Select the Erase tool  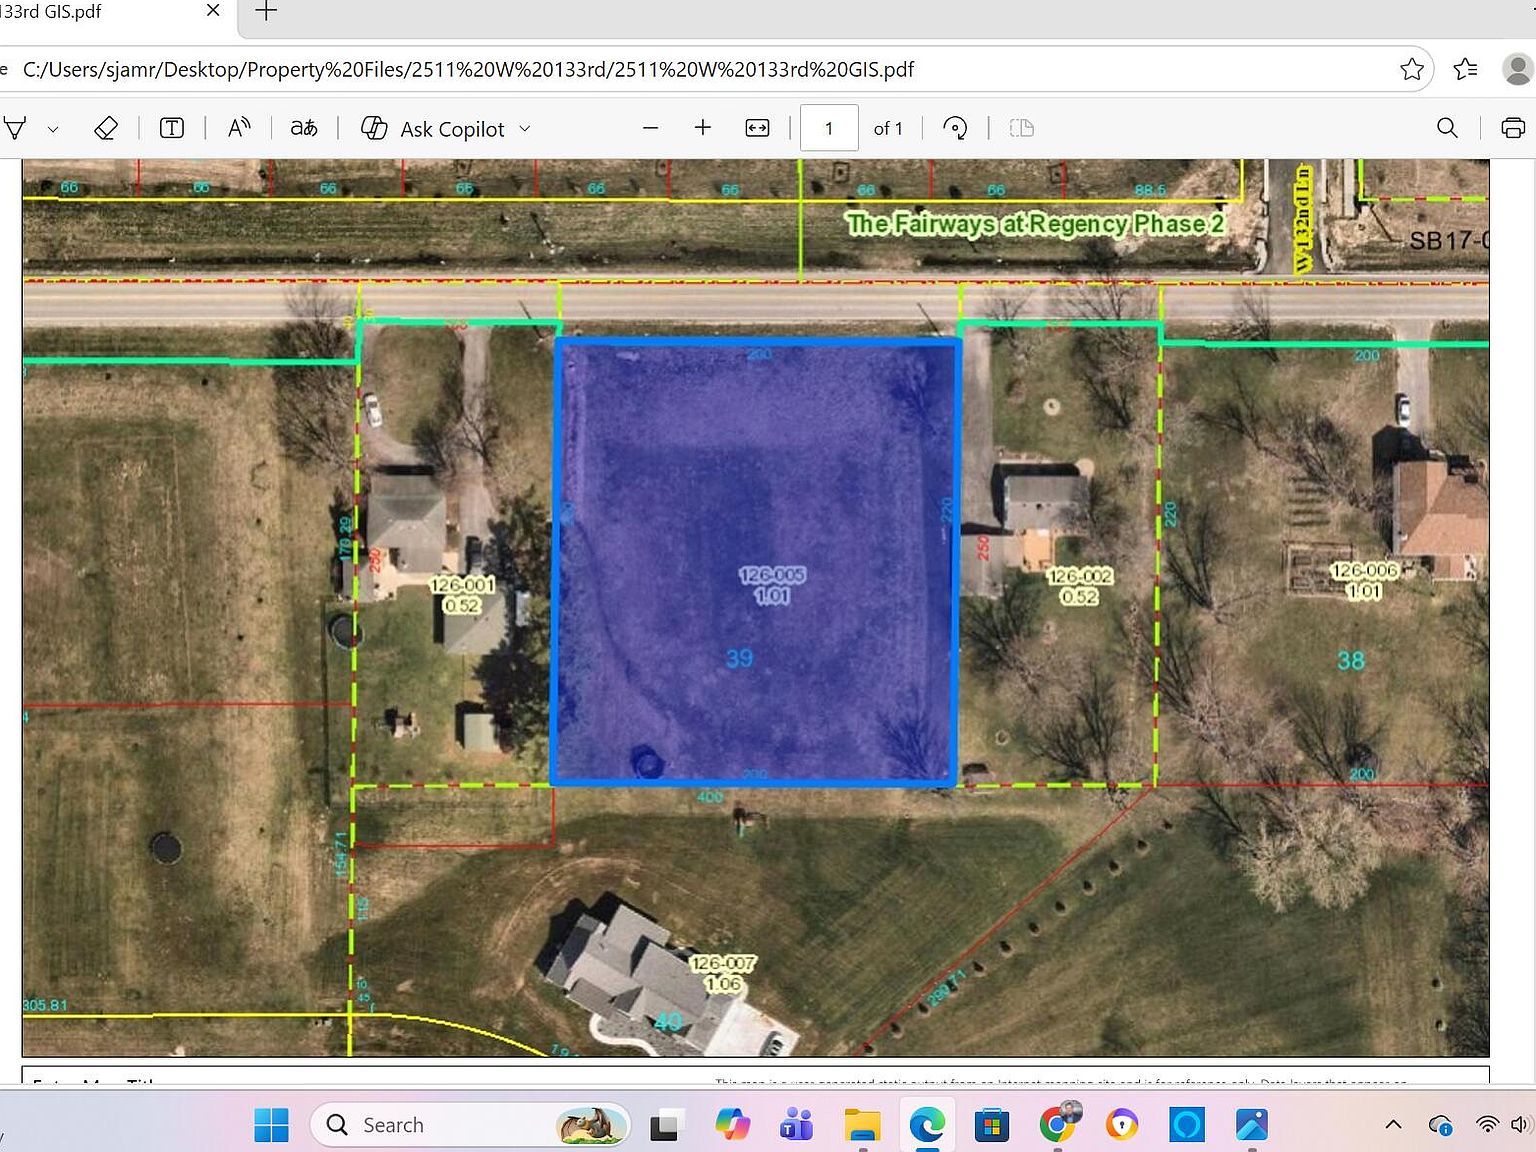click(106, 128)
